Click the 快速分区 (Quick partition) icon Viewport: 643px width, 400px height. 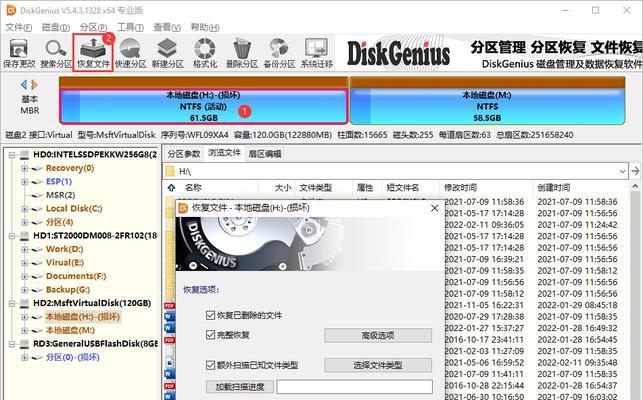coord(130,53)
